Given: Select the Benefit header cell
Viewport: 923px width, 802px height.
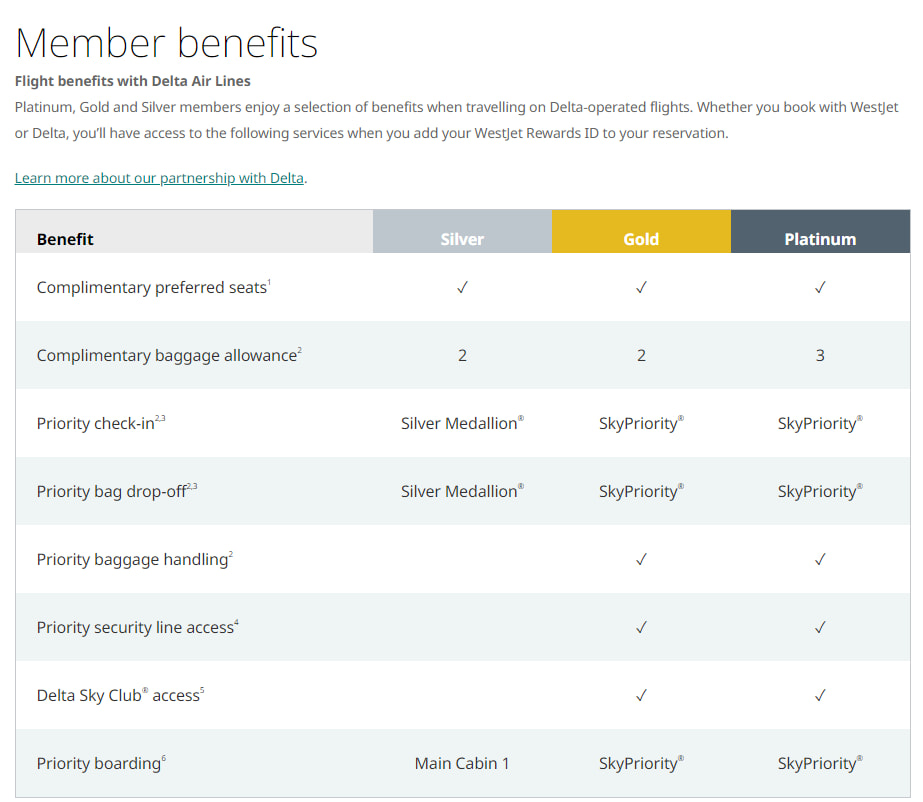Looking at the screenshot, I should click(x=65, y=239).
